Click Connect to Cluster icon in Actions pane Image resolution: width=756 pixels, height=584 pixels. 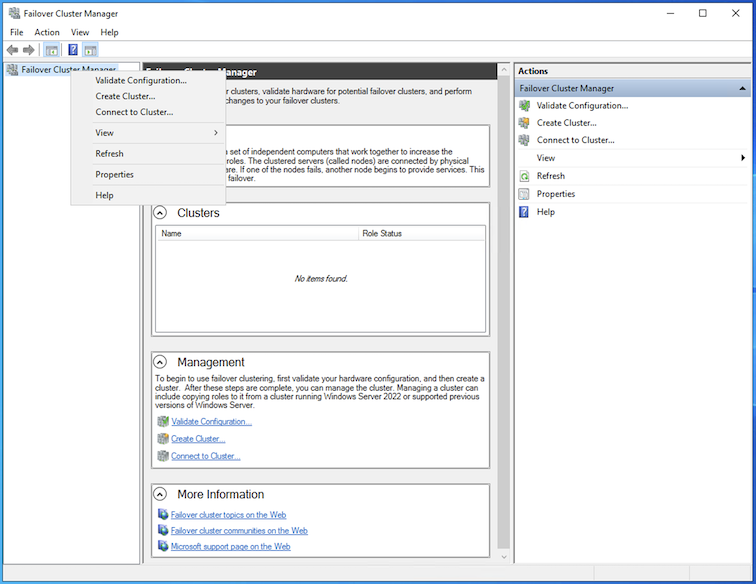pos(524,140)
